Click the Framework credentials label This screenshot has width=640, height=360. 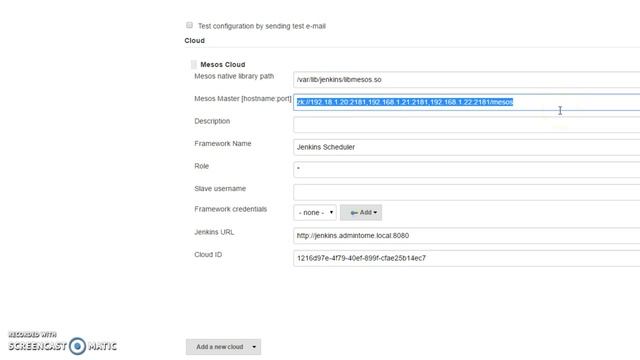231,209
